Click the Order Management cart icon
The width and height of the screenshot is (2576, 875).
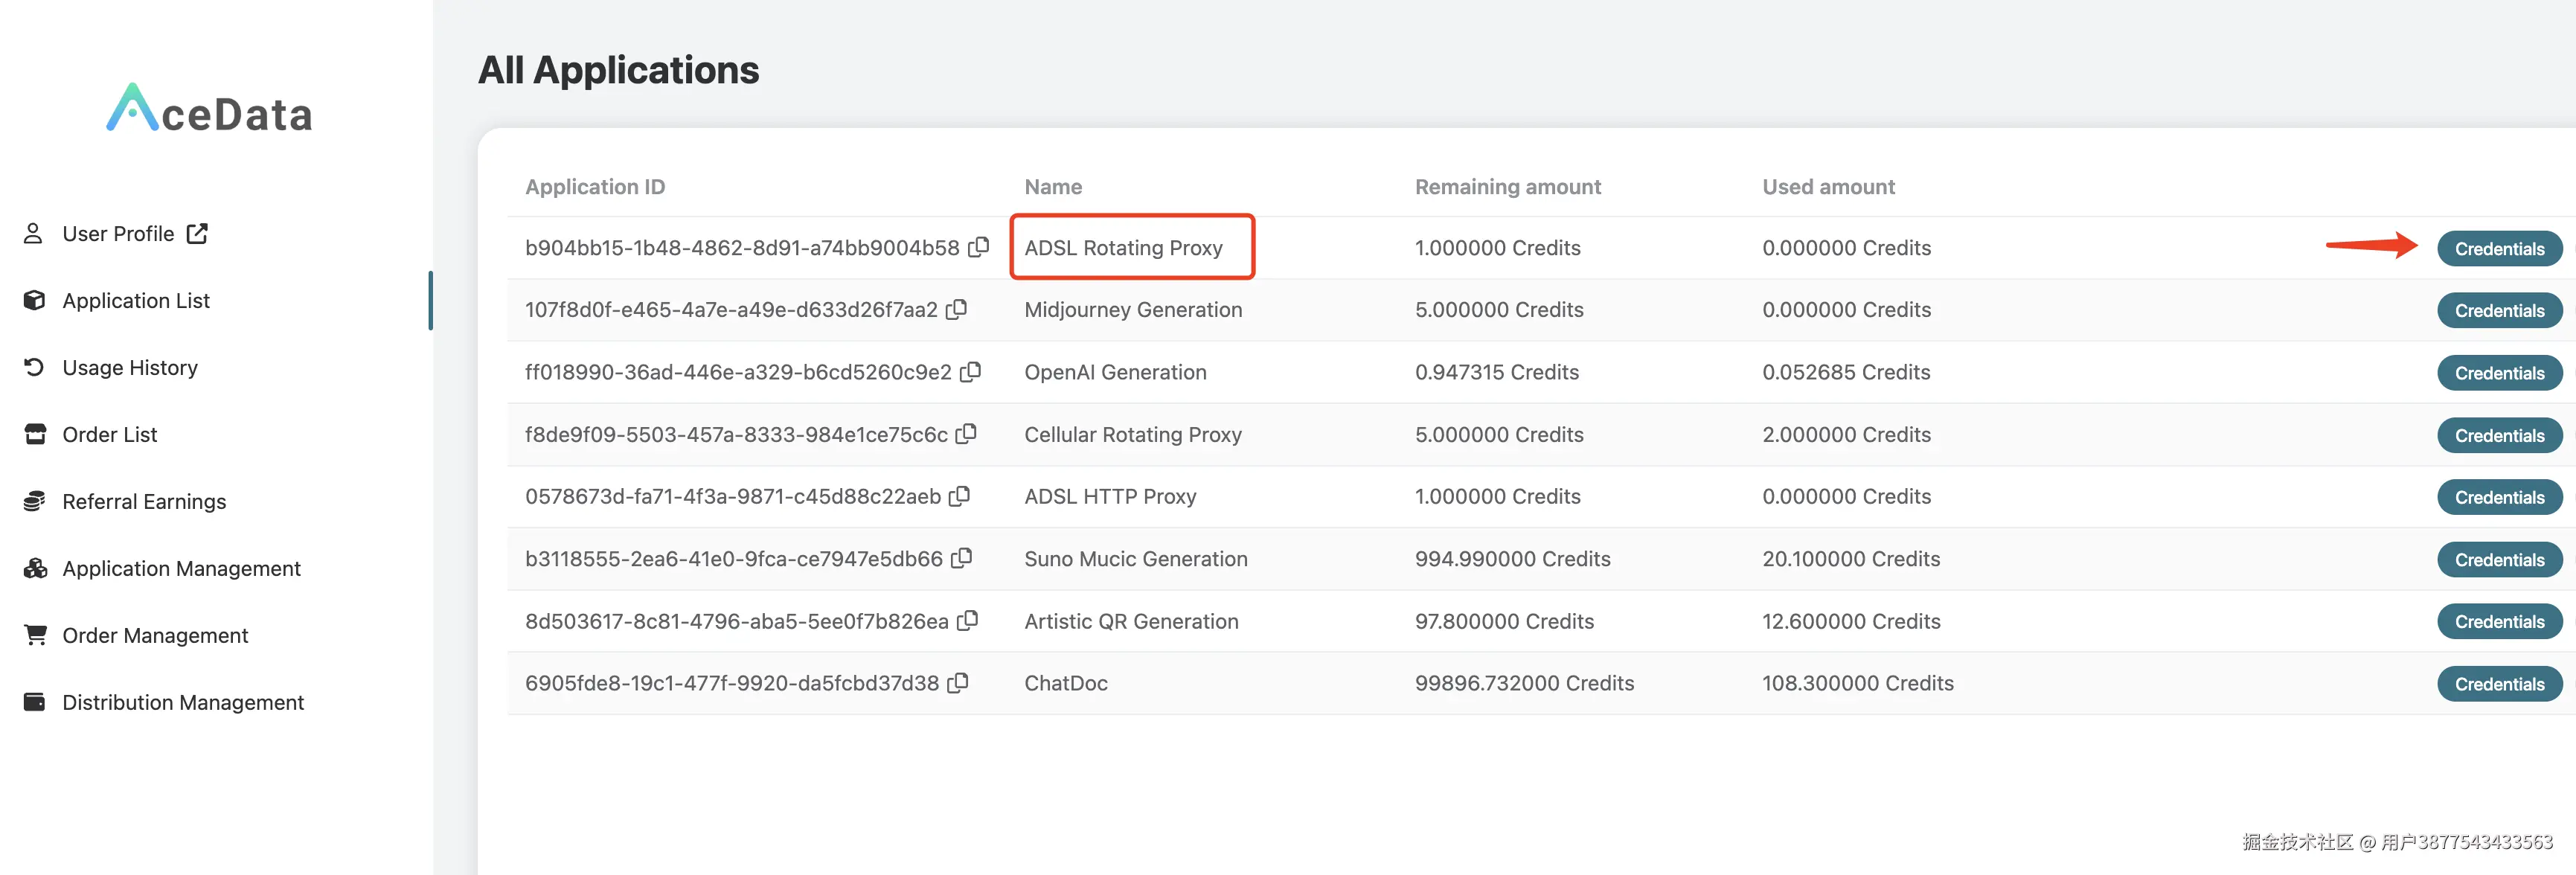coord(35,635)
